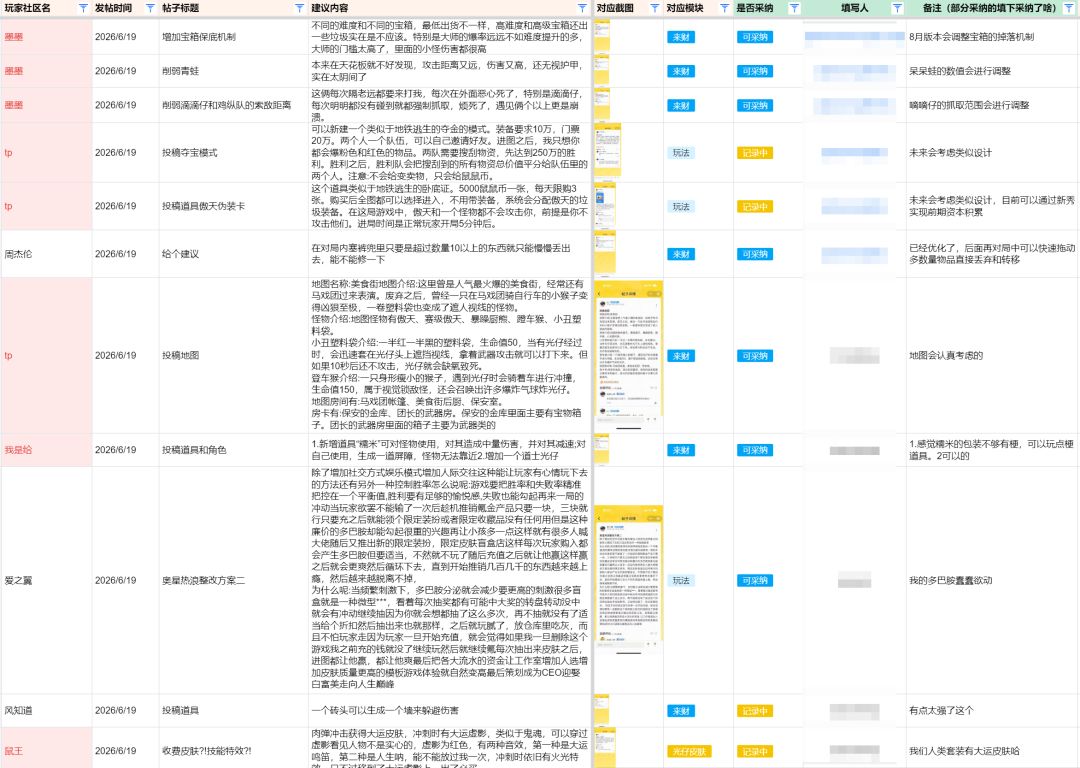
Task: Click 可采纳 status in 周杰伦 row
Action: [755, 254]
